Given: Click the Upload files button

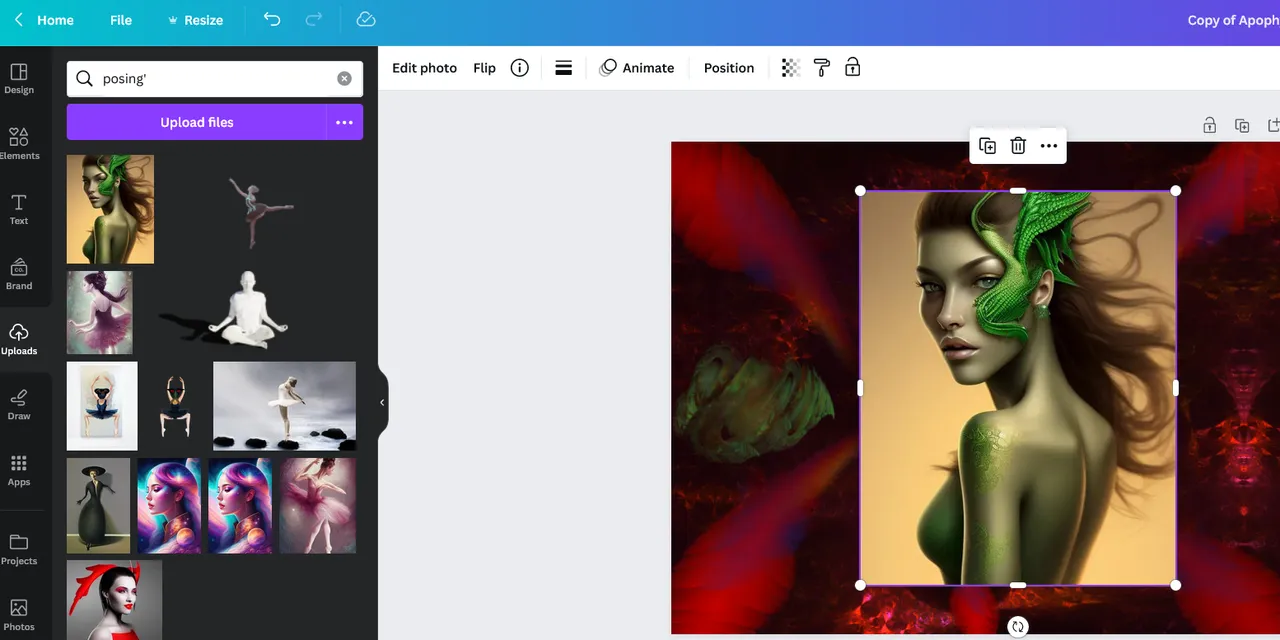Looking at the screenshot, I should 196,122.
